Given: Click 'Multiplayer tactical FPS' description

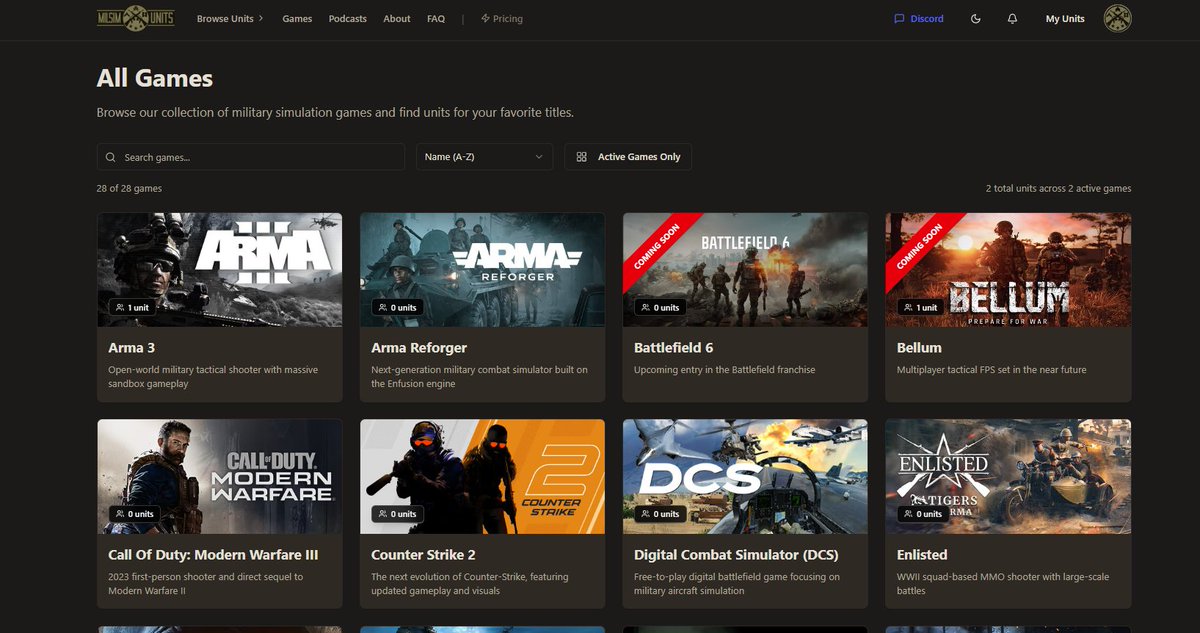Looking at the screenshot, I should click(x=992, y=370).
